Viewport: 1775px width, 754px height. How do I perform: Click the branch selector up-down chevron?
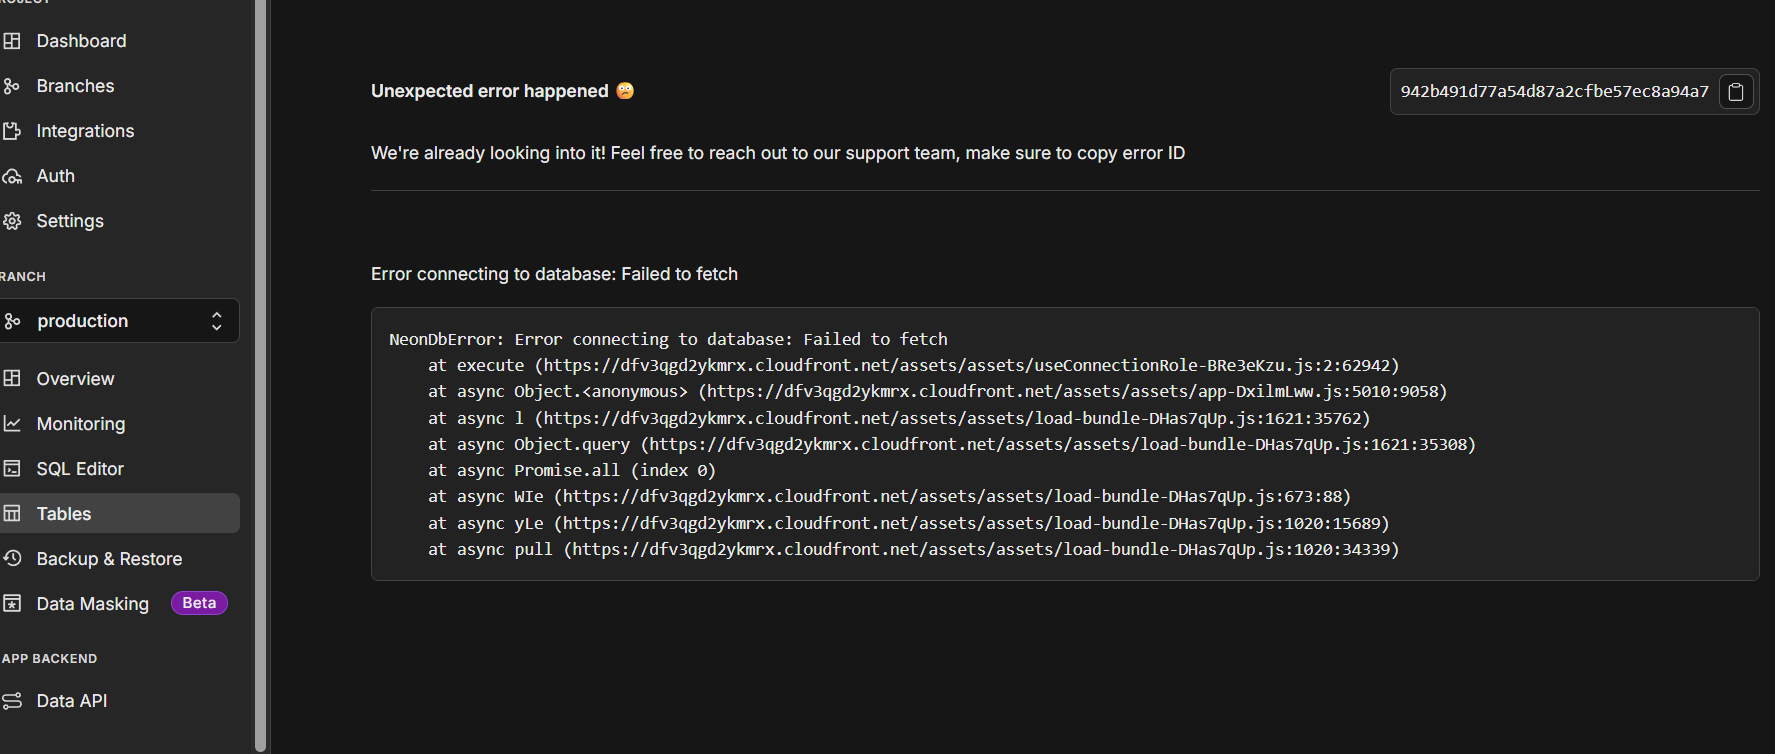click(x=216, y=321)
